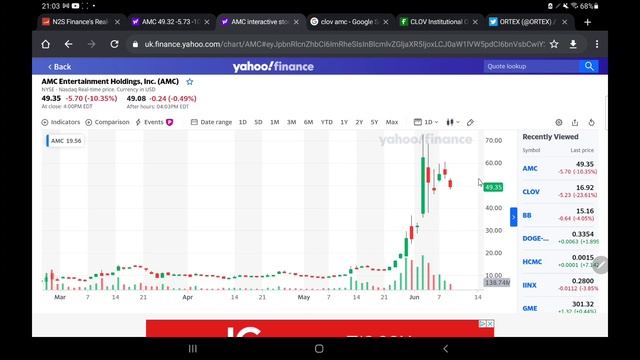Select the 6M range

point(308,122)
